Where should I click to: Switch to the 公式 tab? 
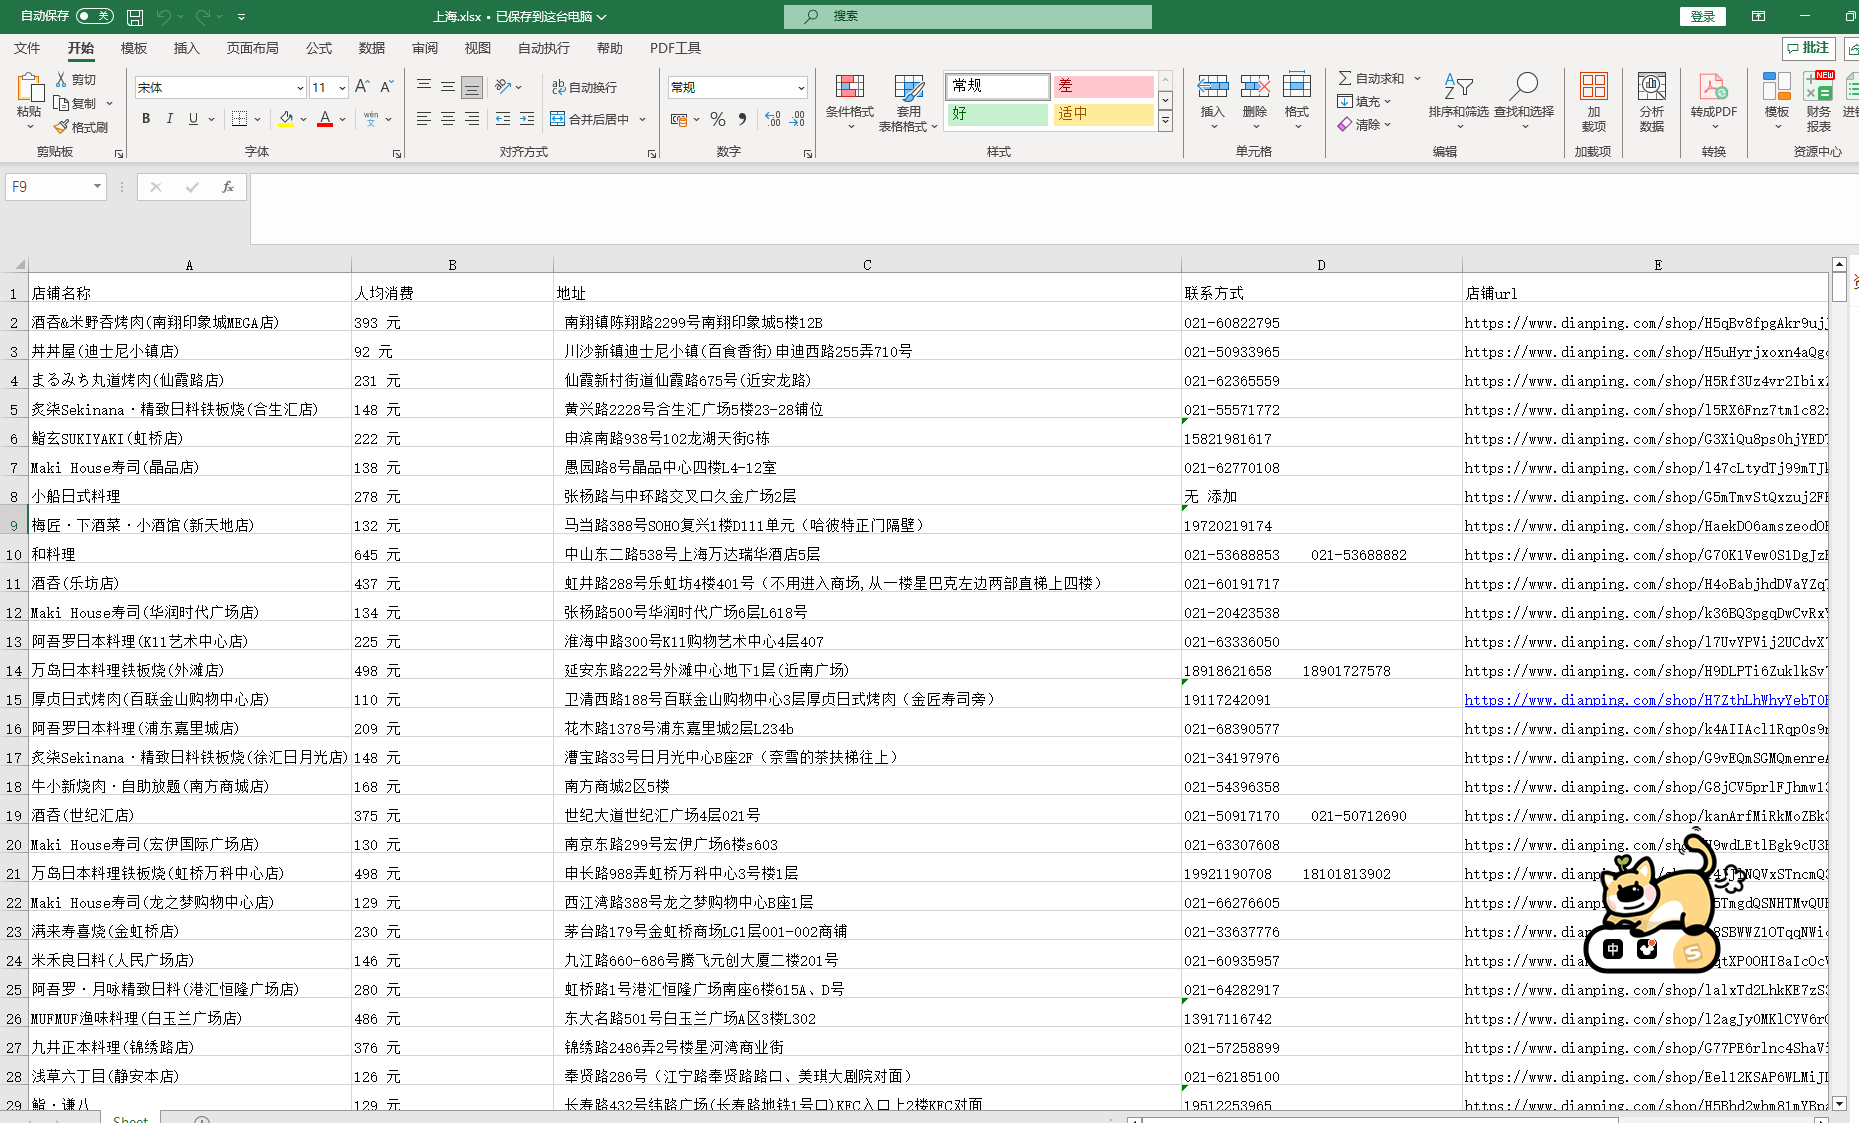[x=319, y=48]
